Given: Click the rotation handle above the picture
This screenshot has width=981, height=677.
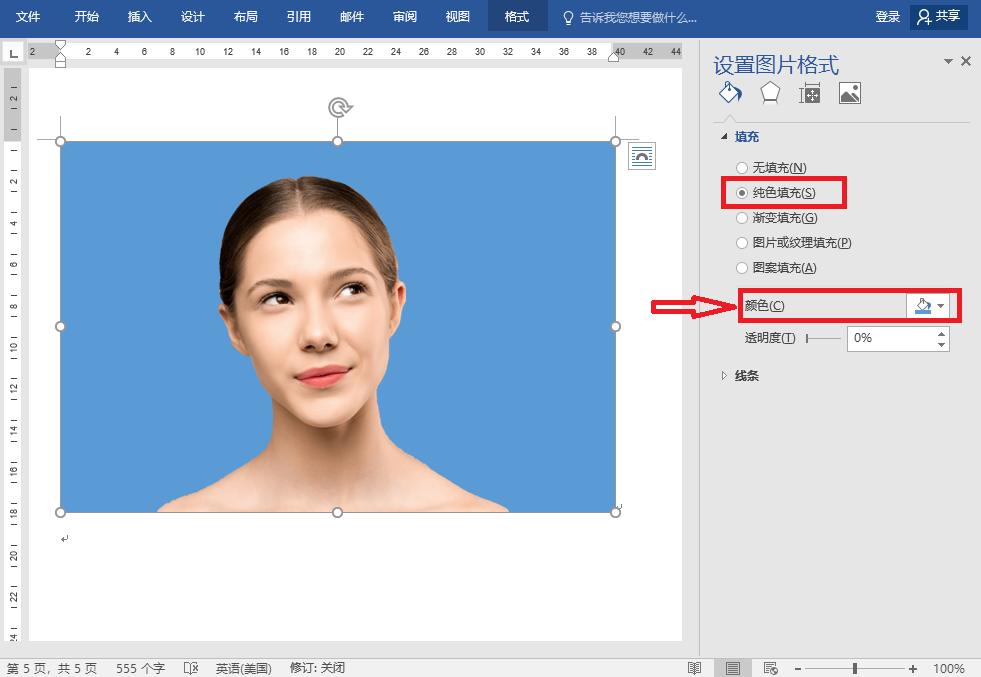Looking at the screenshot, I should click(x=339, y=107).
